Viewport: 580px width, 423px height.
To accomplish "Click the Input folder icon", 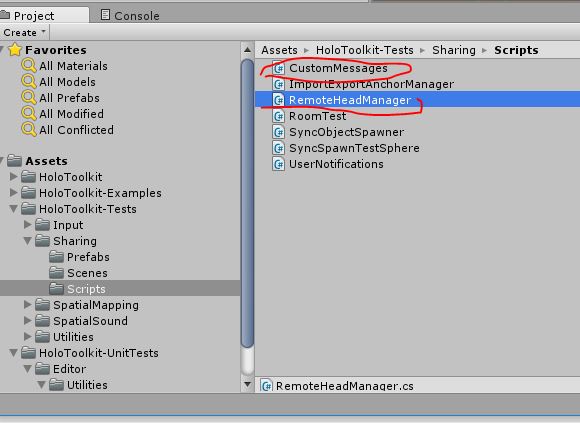I will point(43,224).
